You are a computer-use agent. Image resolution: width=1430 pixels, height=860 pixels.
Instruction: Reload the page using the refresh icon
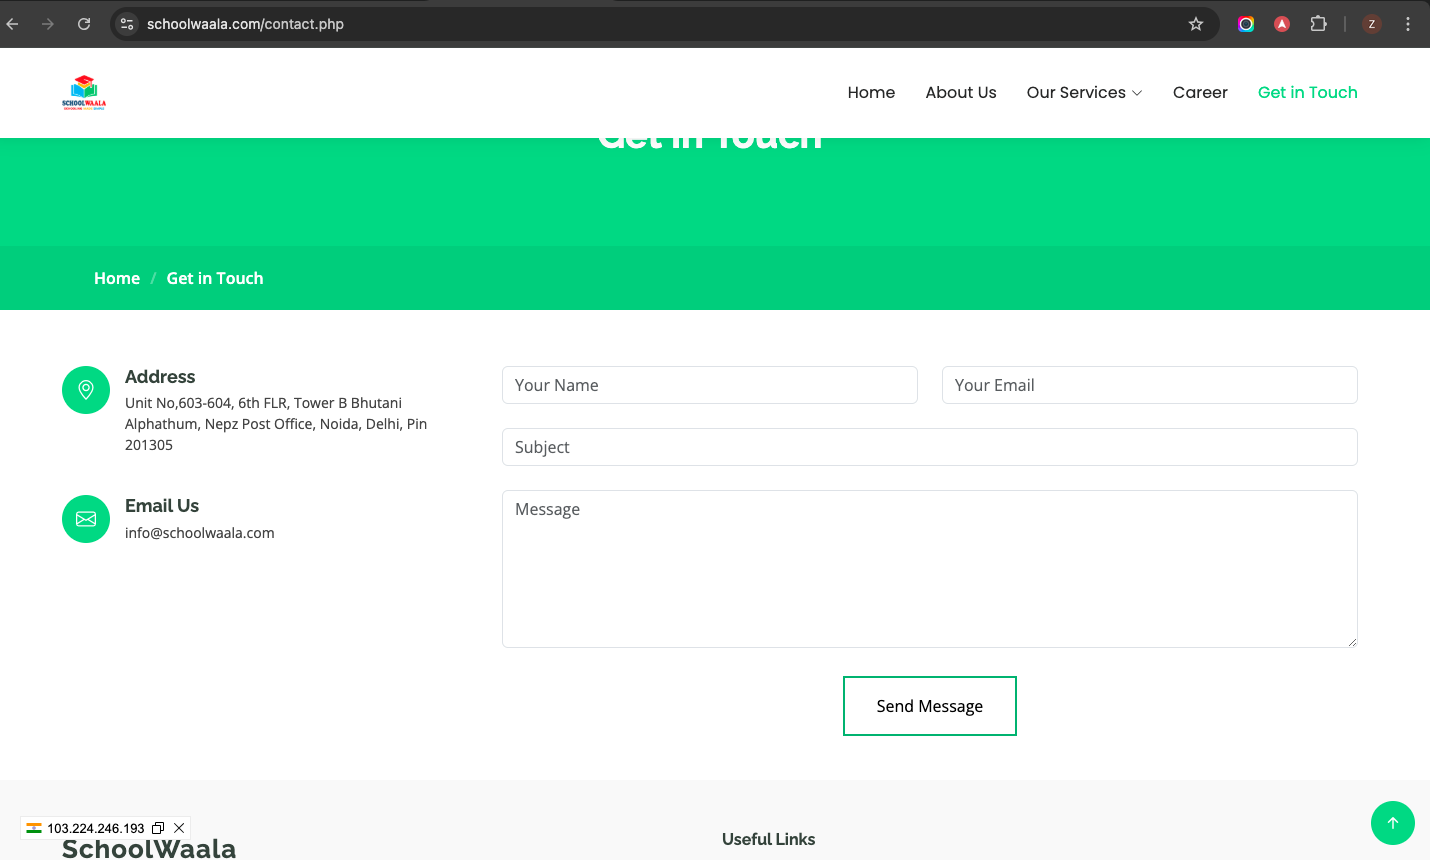pyautogui.click(x=84, y=24)
